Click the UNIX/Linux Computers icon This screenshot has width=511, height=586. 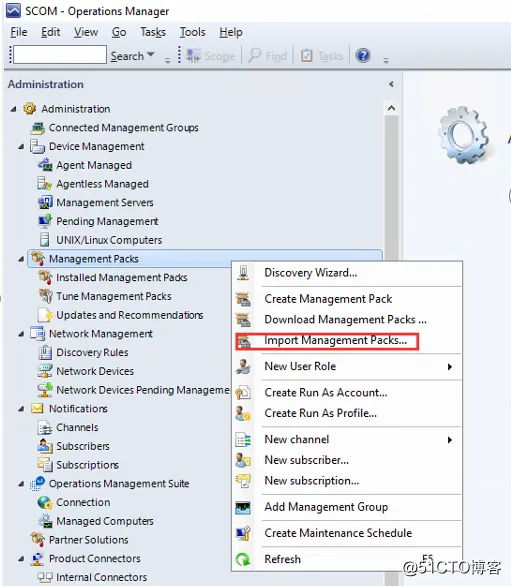coord(44,240)
